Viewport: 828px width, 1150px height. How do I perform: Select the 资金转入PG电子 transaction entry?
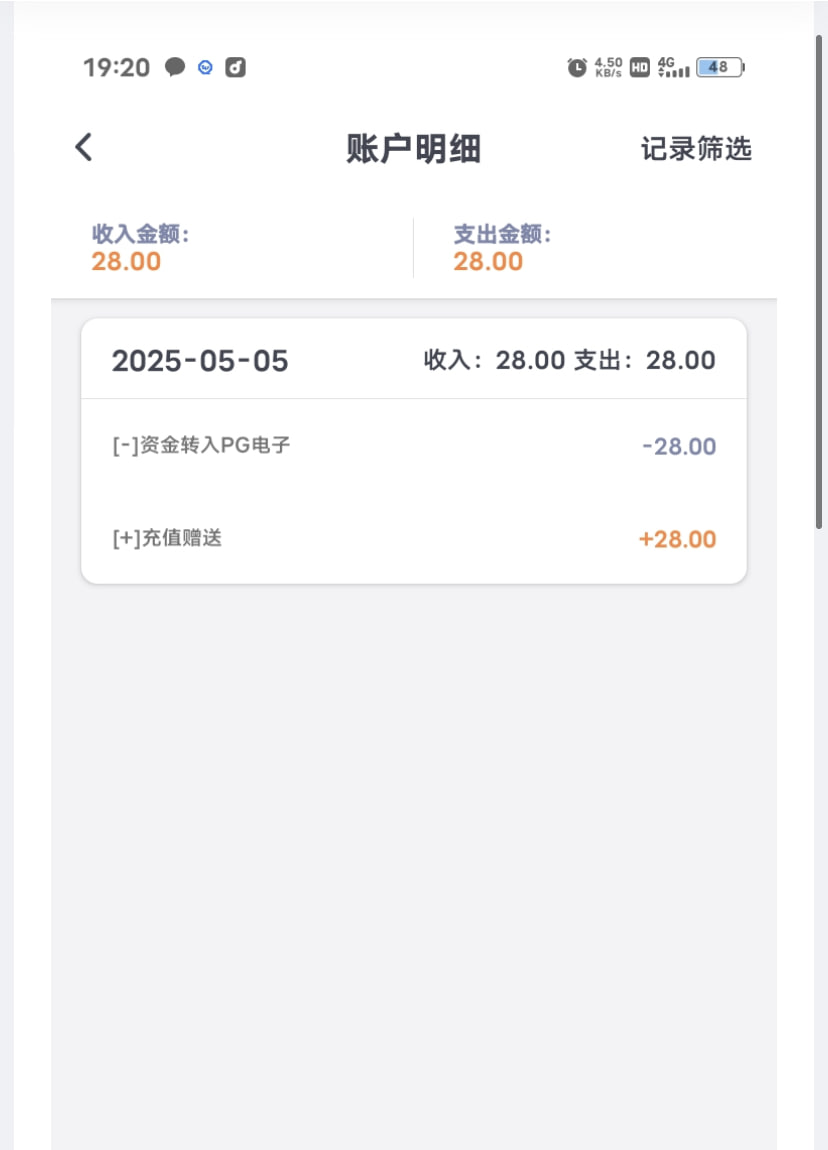pos(202,445)
